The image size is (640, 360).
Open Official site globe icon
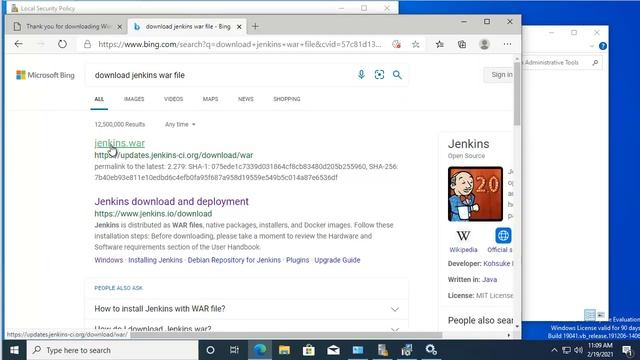click(x=503, y=236)
